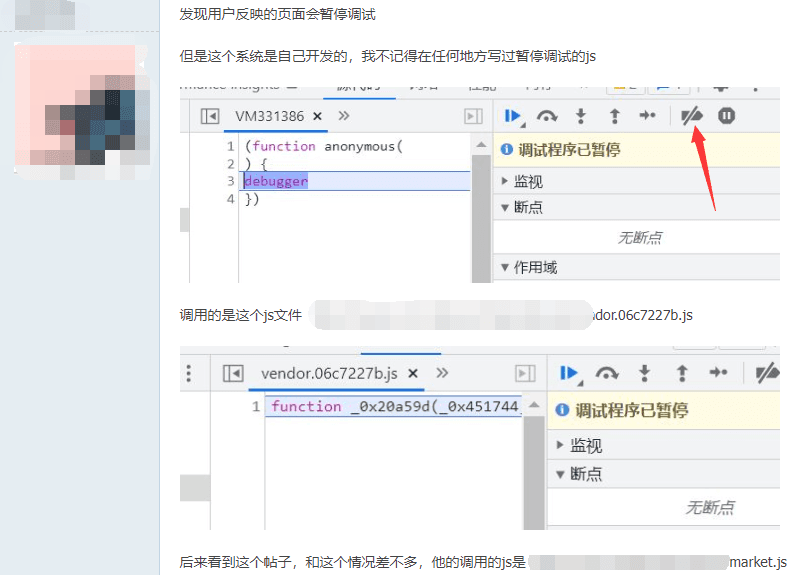
Task: Toggle Deactivate breakpoints in VM331386 debugger toolbar
Action: click(x=692, y=116)
